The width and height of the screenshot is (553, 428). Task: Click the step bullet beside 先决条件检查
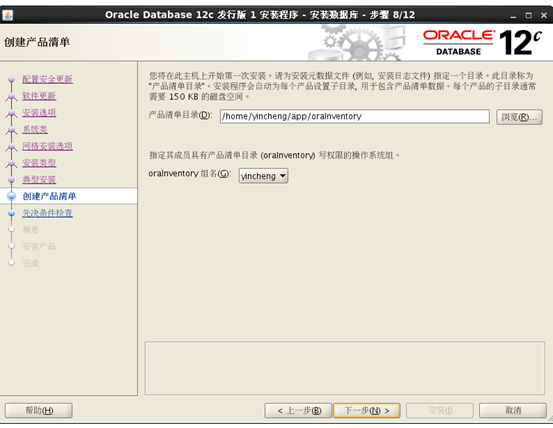click(x=12, y=213)
